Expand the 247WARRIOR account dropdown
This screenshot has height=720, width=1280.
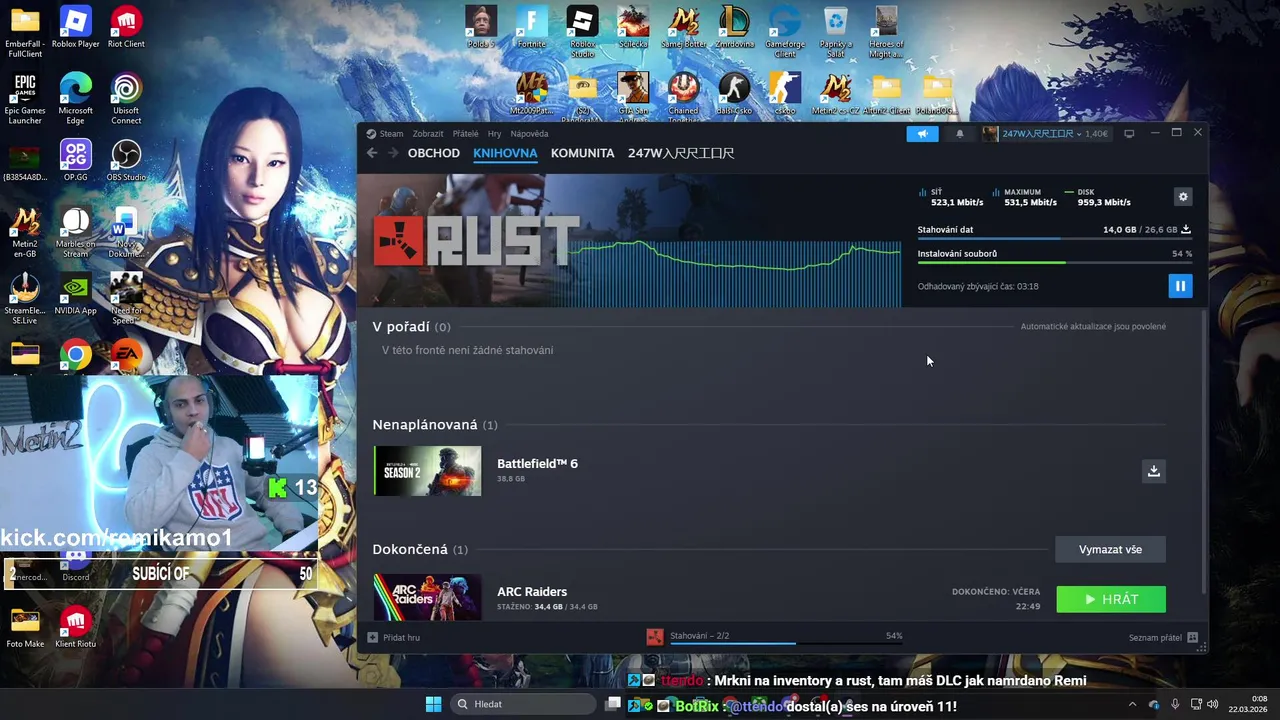(x=1045, y=134)
